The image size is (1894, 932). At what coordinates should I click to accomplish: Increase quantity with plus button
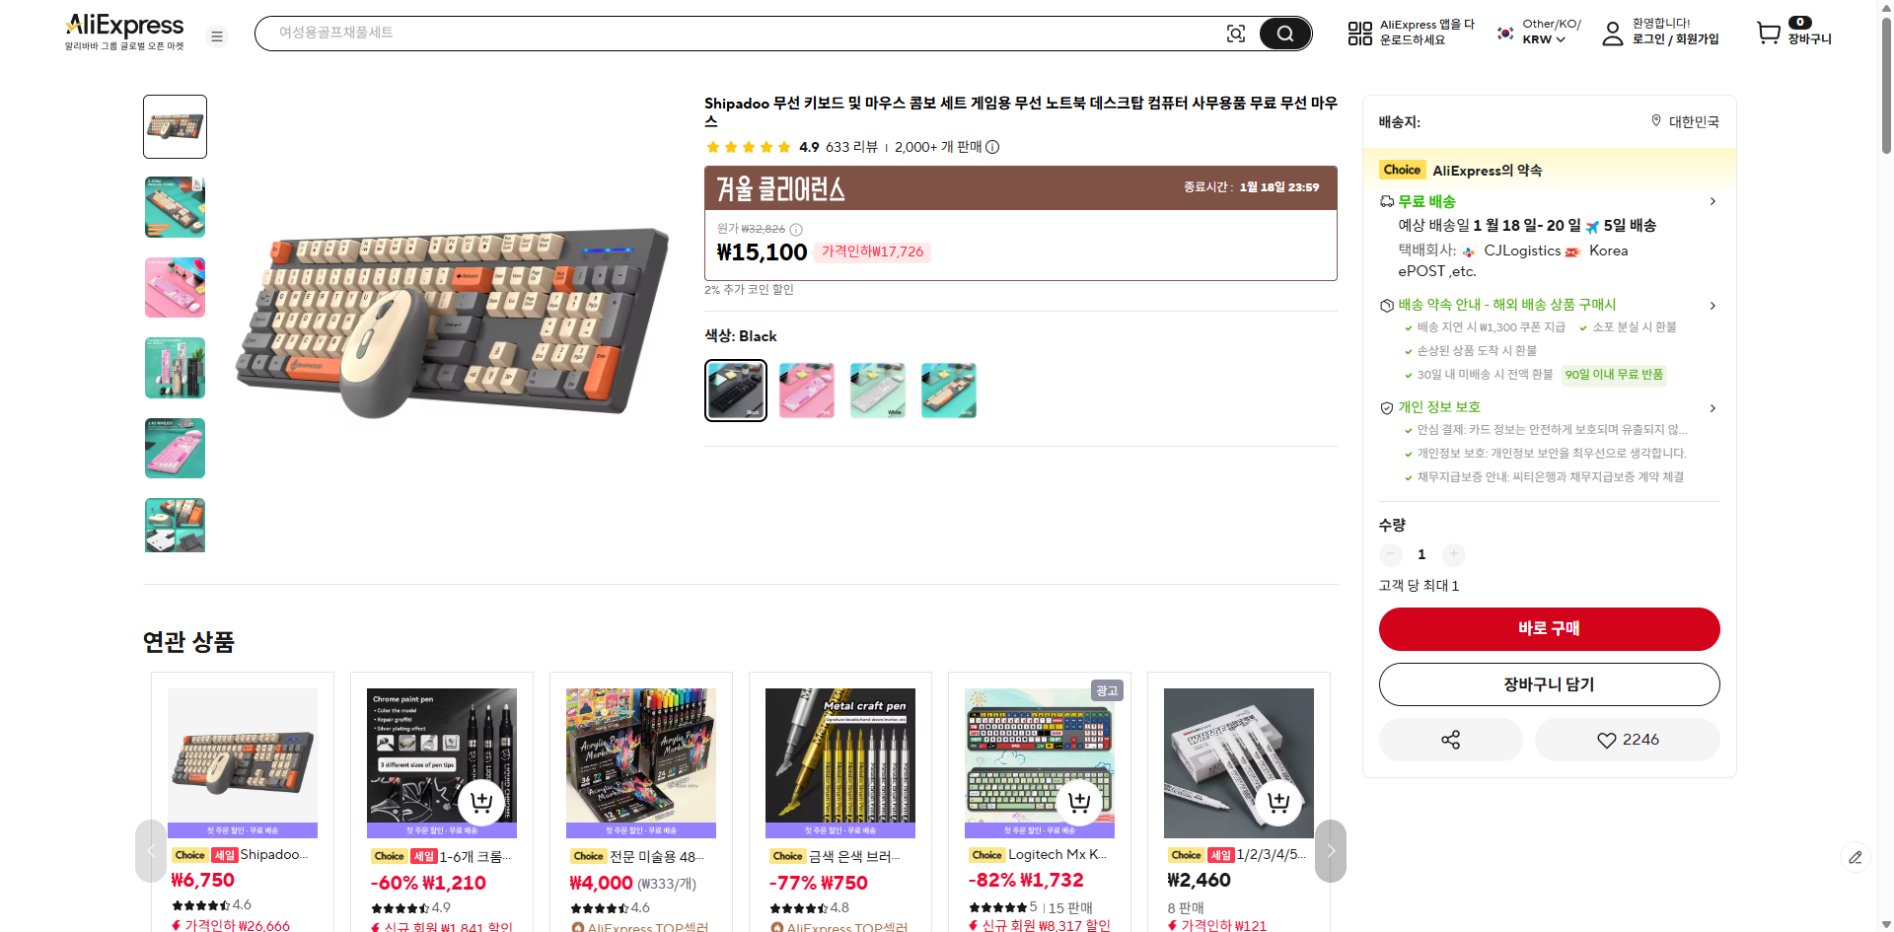1454,554
